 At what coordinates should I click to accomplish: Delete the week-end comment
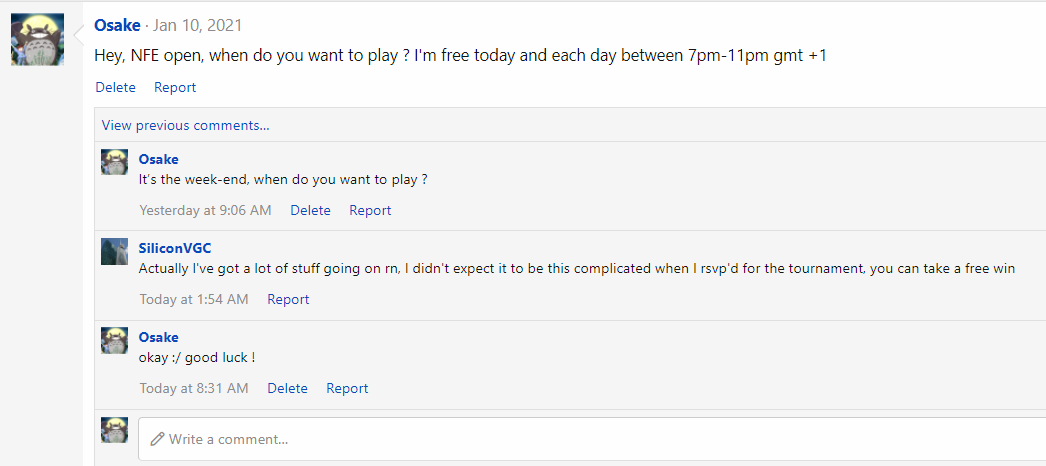coord(310,210)
